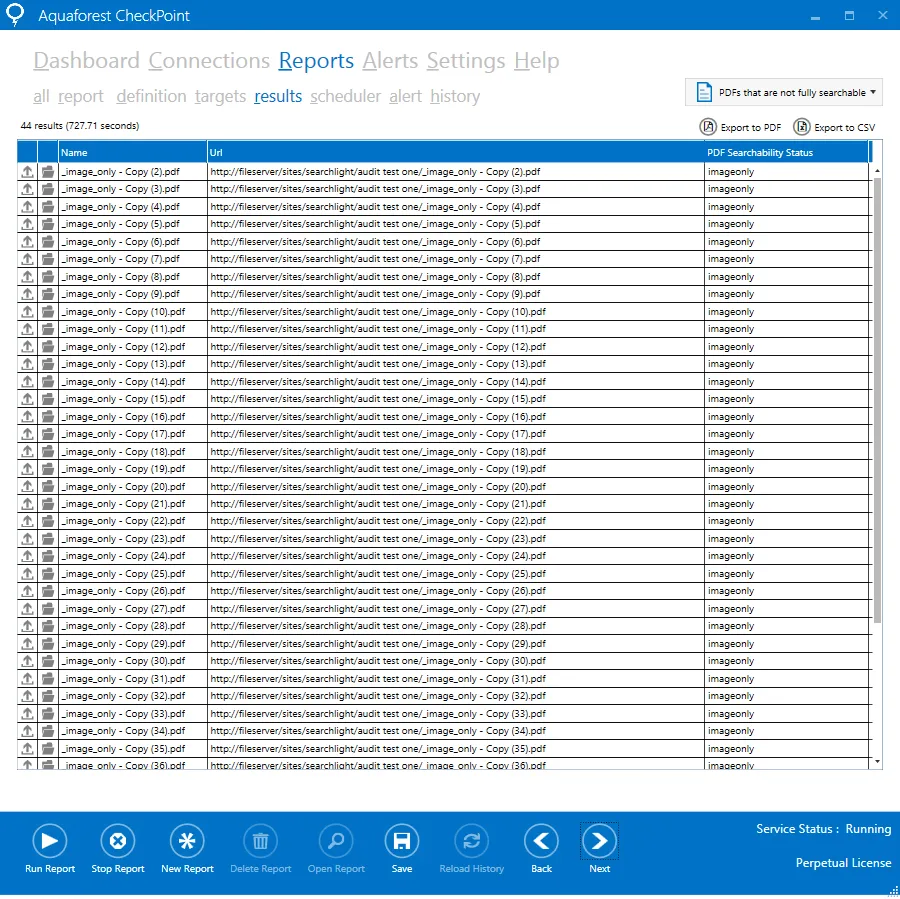Viewport: 900px width, 899px height.
Task: Open the 'definition' sub-tab
Action: coord(152,96)
